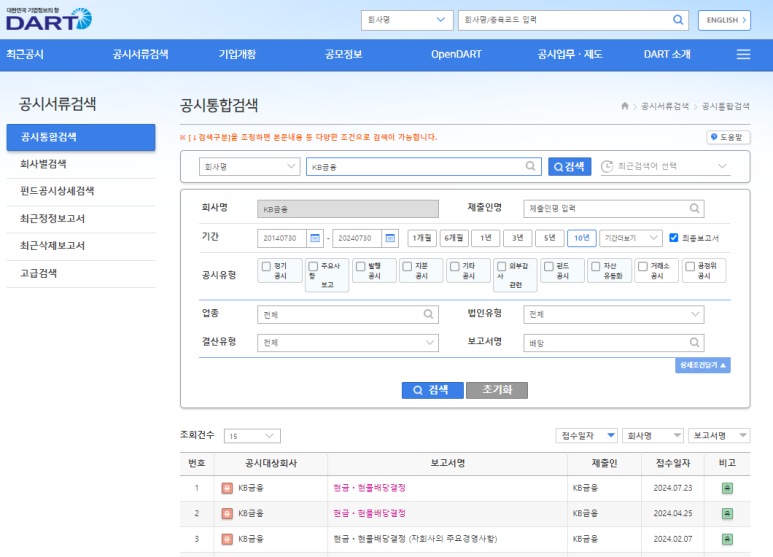Open the 기업개황 menu
This screenshot has height=557, width=773.
click(237, 54)
